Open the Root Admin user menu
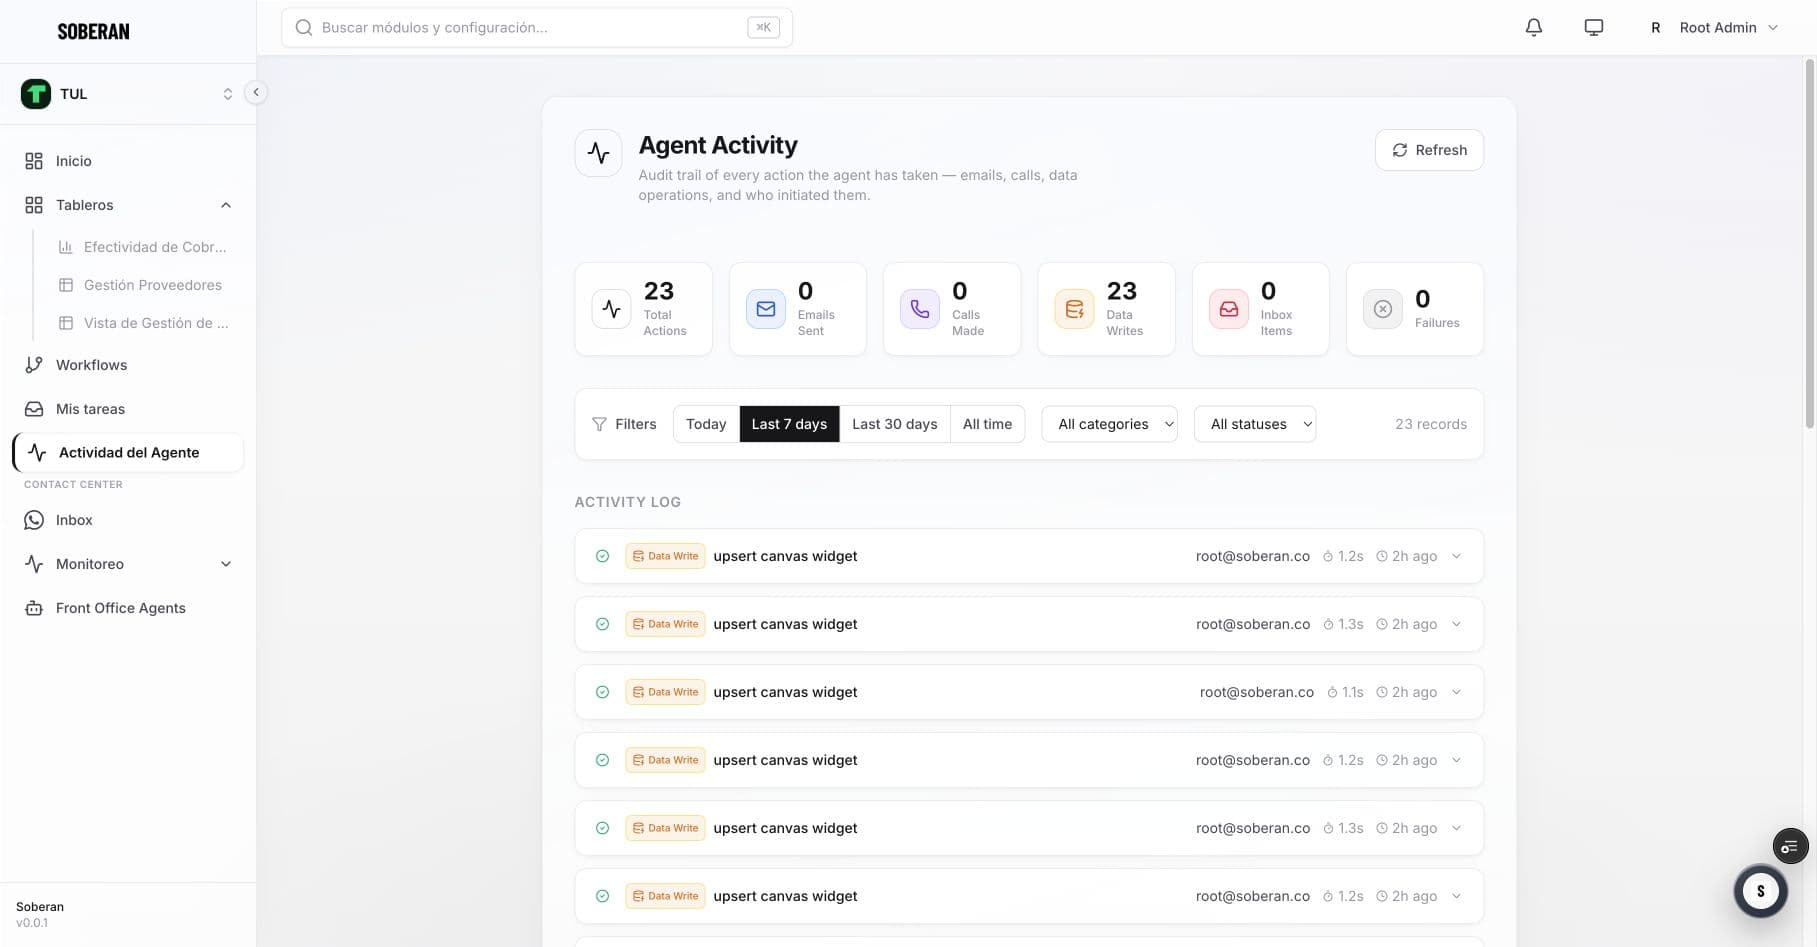Viewport: 1817px width, 947px height. click(1713, 28)
